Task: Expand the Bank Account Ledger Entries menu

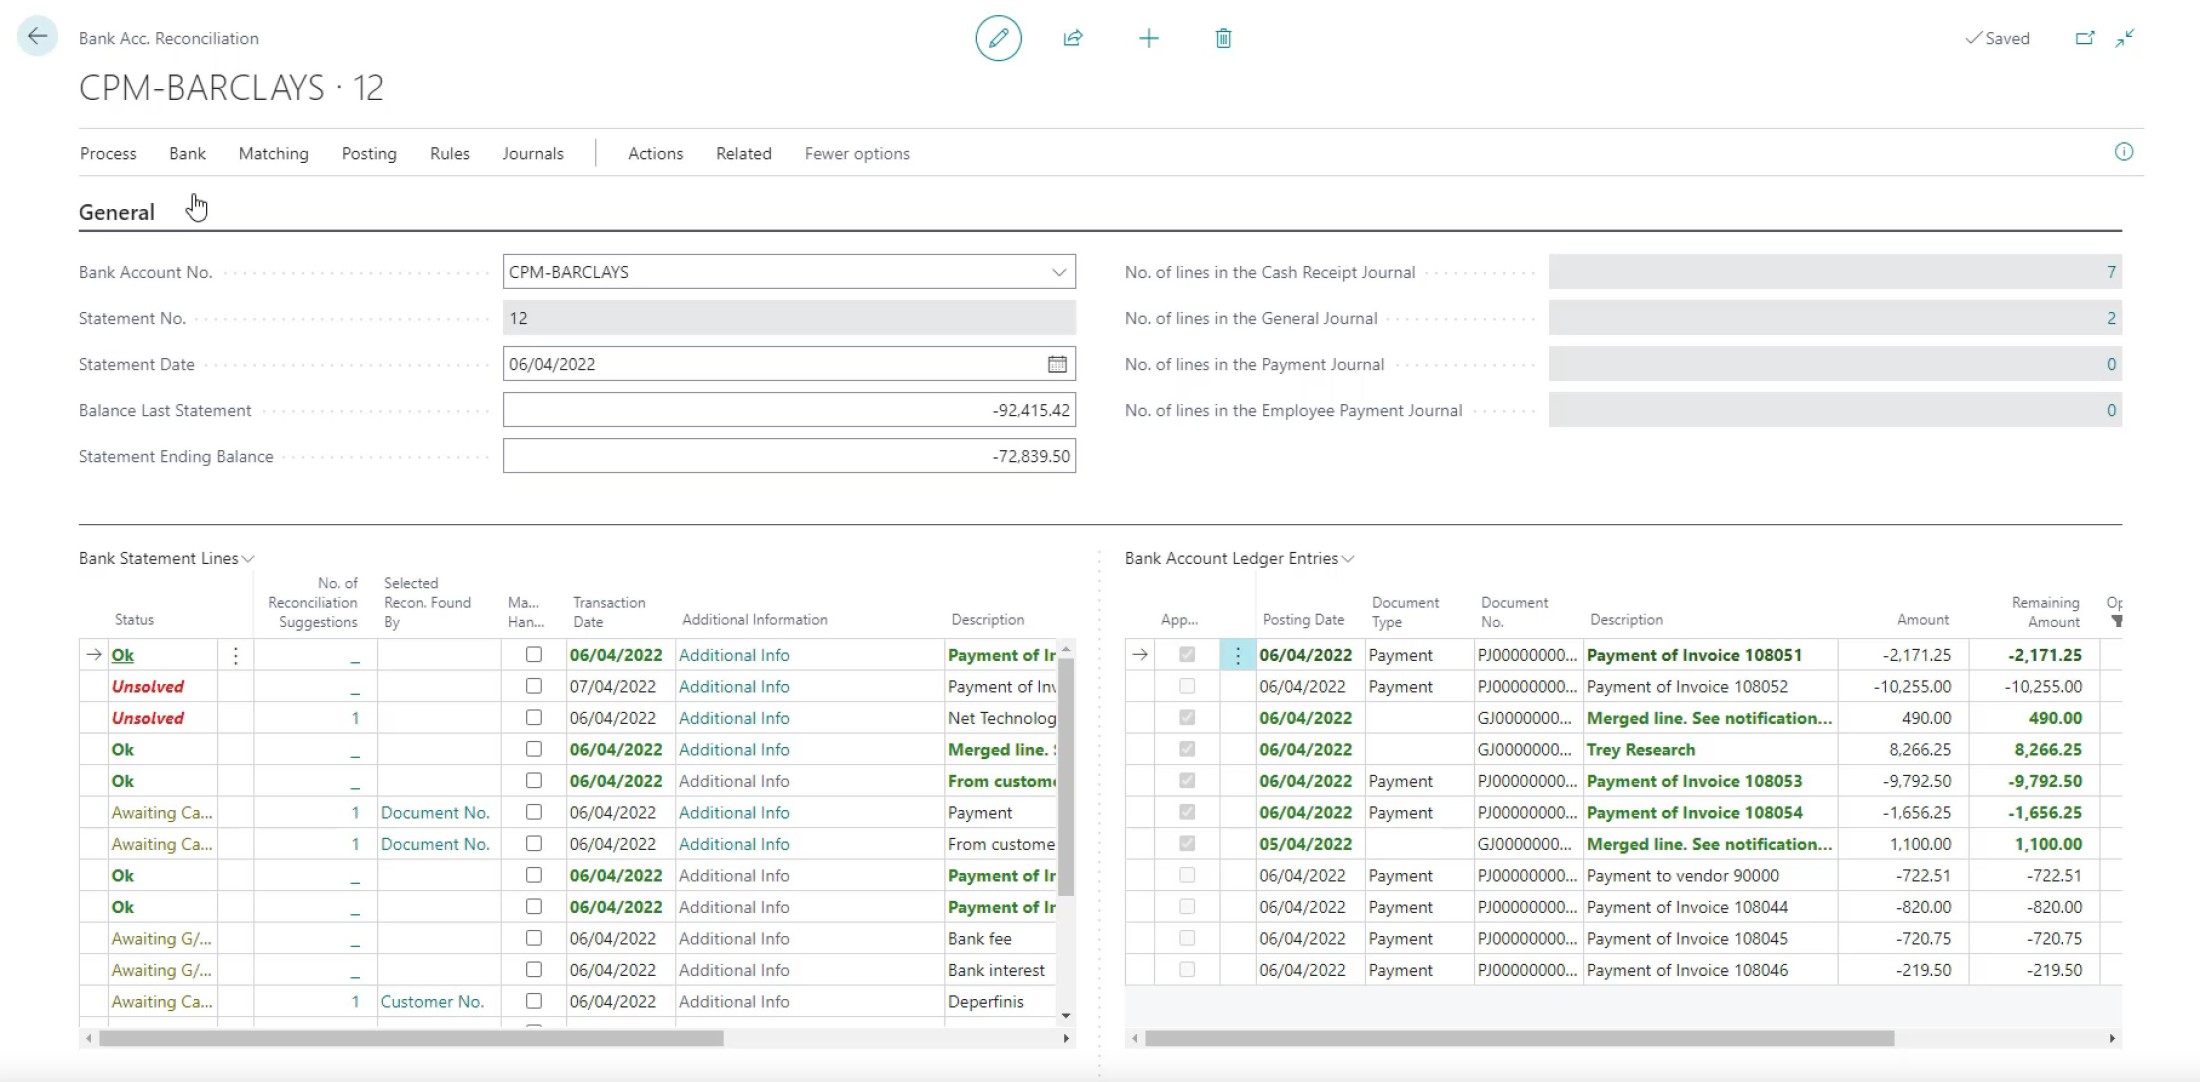Action: coord(1239,558)
